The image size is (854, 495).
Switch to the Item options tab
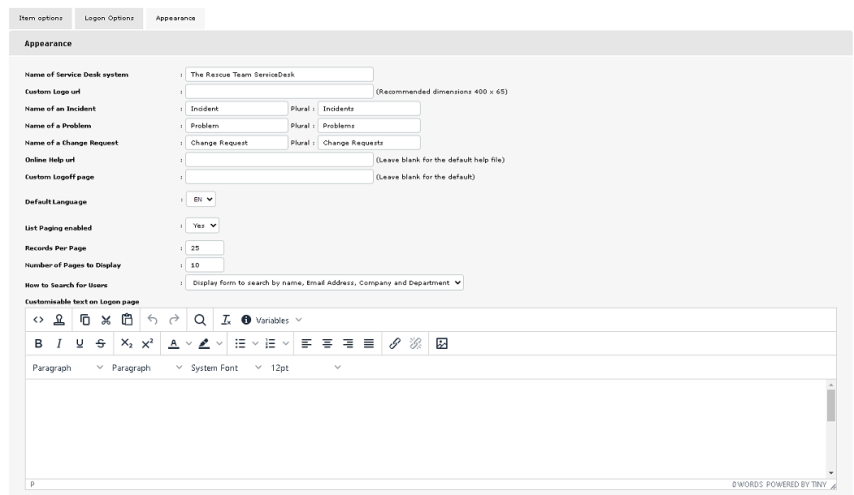coord(42,18)
